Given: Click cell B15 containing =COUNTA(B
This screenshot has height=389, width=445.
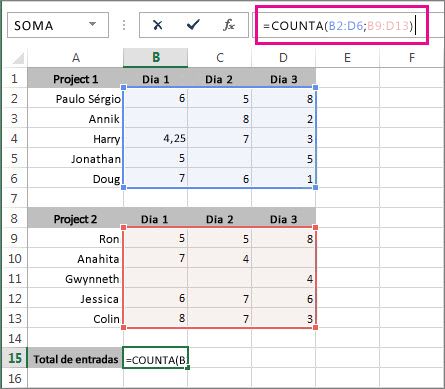Looking at the screenshot, I should pyautogui.click(x=156, y=359).
